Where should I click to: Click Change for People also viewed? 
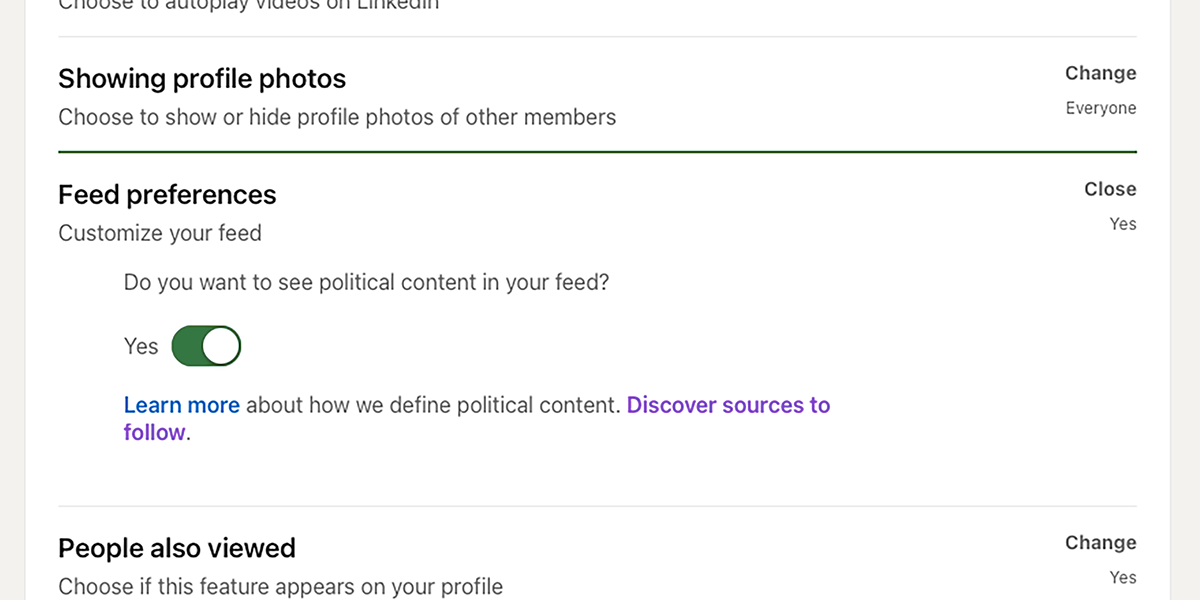click(1100, 542)
